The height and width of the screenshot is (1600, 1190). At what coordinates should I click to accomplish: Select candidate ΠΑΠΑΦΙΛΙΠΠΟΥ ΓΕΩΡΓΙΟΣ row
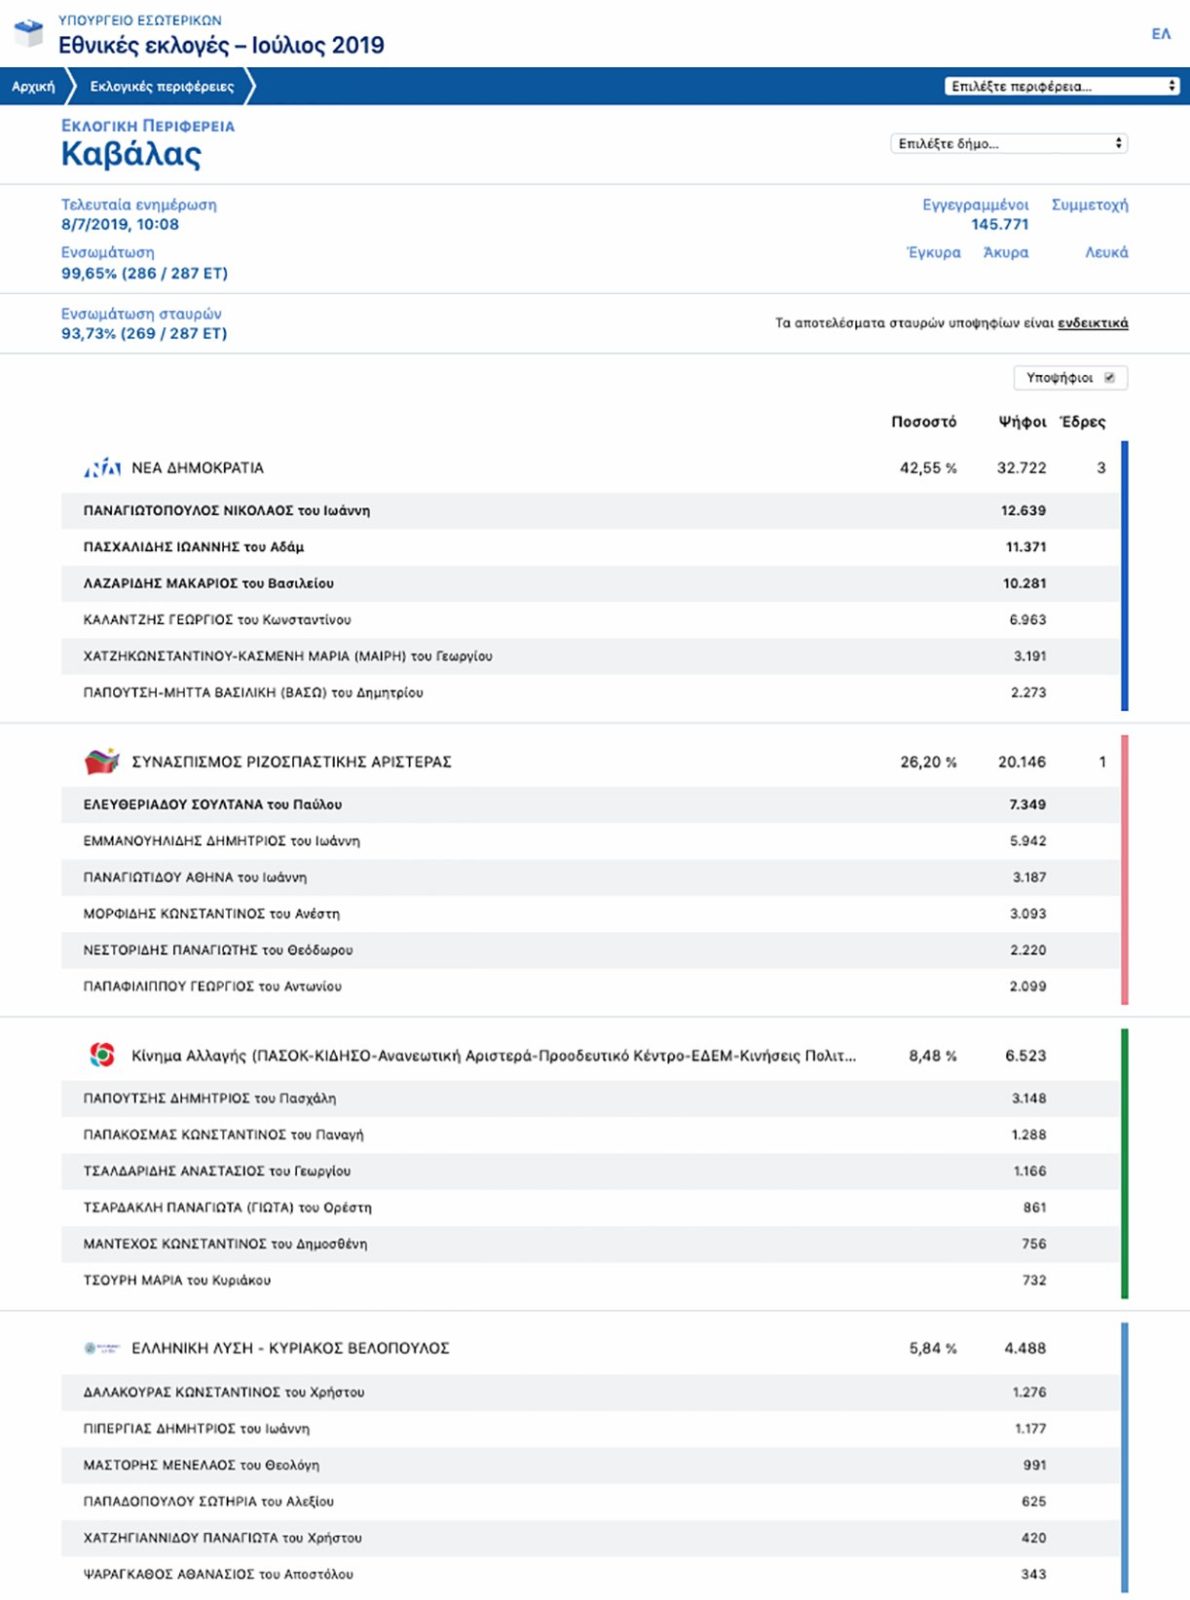[x=590, y=986]
